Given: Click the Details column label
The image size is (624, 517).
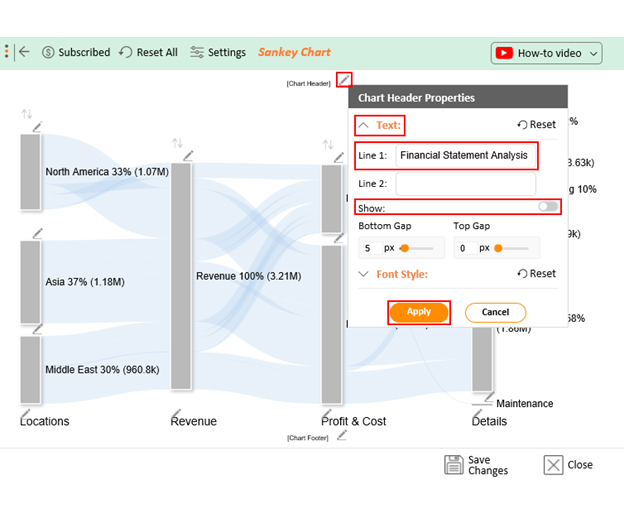Looking at the screenshot, I should coord(489,421).
